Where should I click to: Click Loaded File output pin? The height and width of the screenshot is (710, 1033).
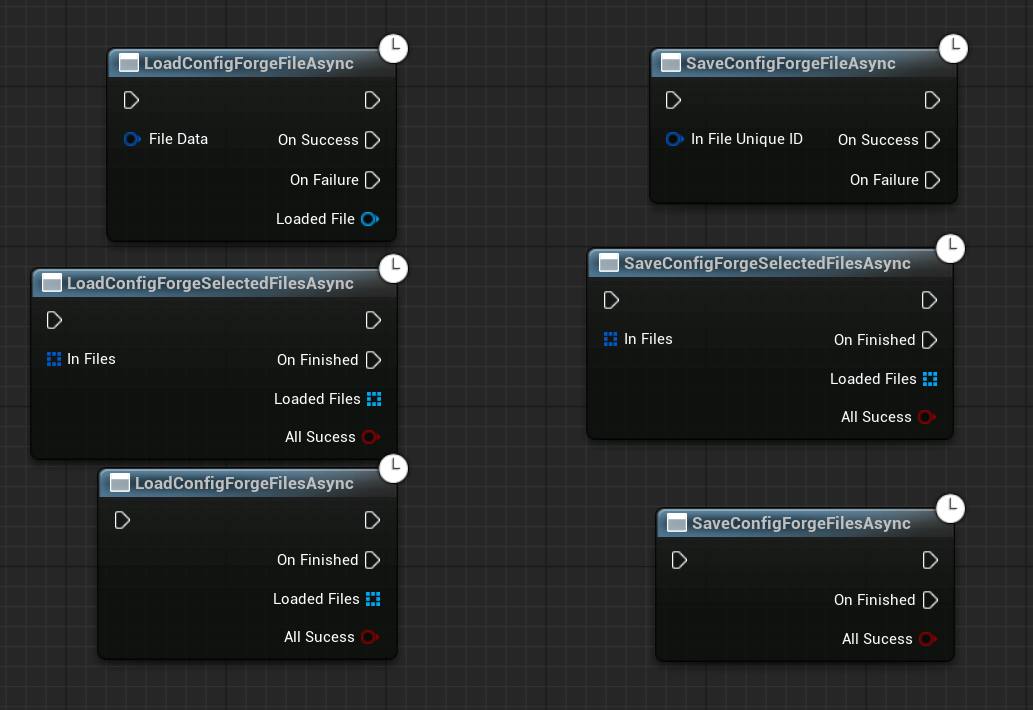pos(369,219)
